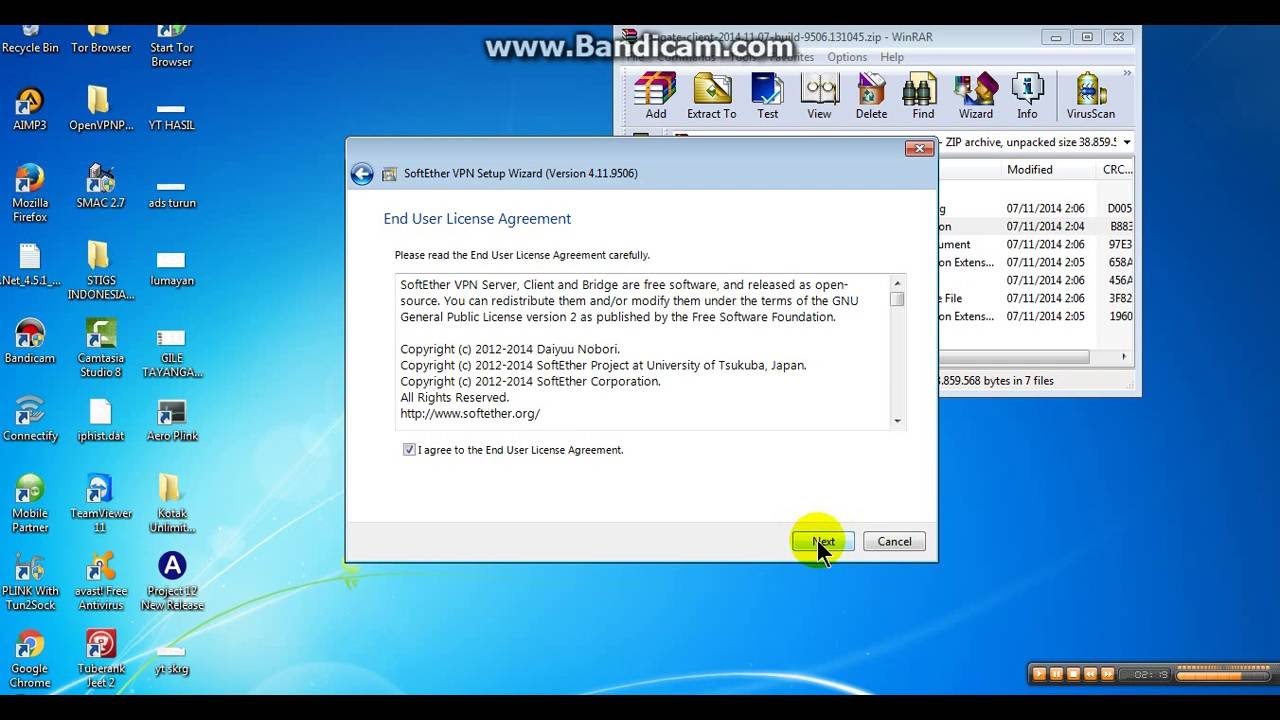Select the Tor Browser desktop folder
This screenshot has height=720, width=1280.
click(101, 40)
